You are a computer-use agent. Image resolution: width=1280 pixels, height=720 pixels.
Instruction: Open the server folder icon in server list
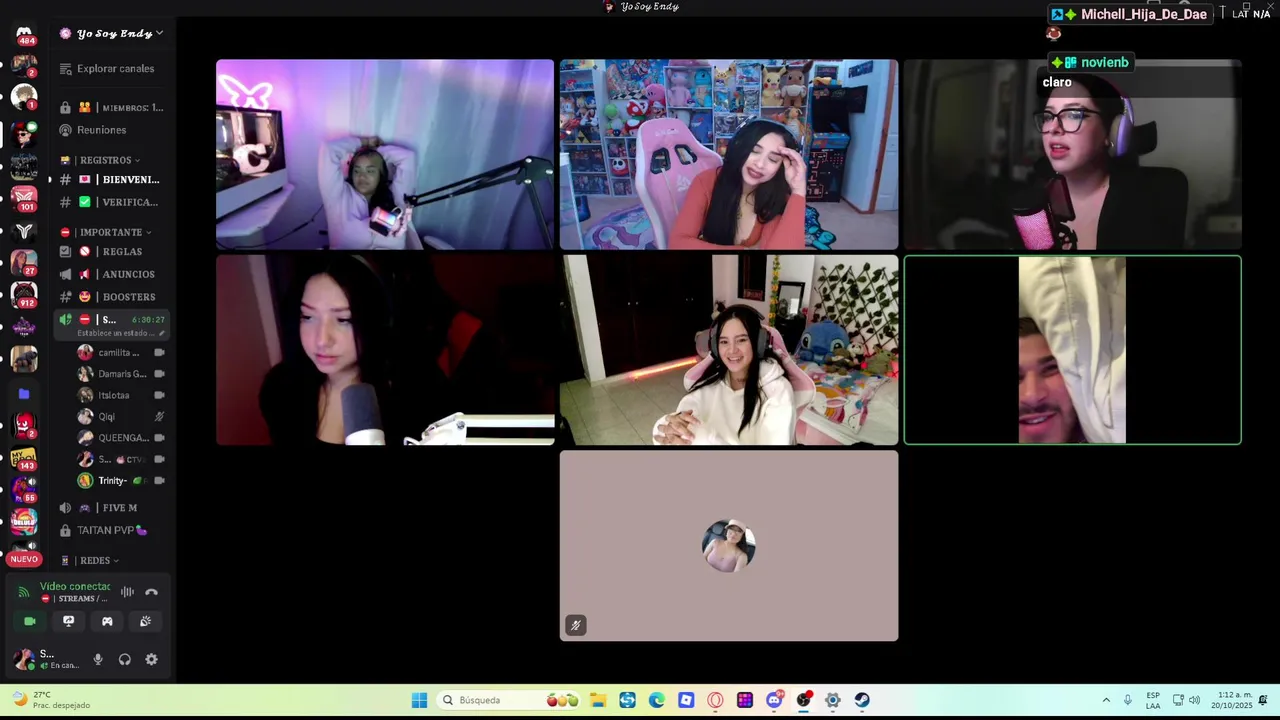[24, 394]
